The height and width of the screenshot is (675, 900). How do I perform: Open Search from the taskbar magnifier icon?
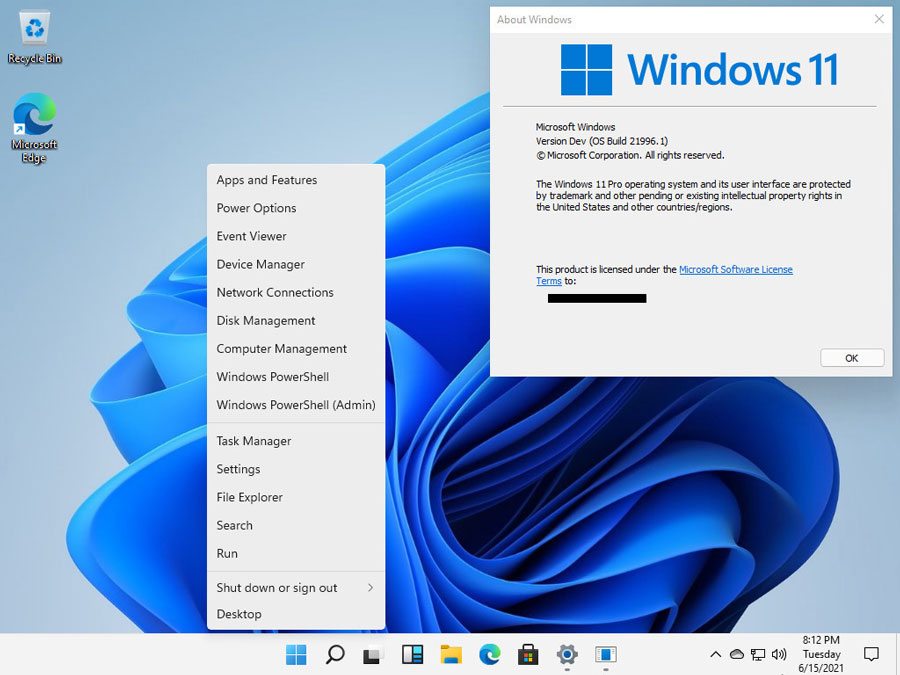335,655
